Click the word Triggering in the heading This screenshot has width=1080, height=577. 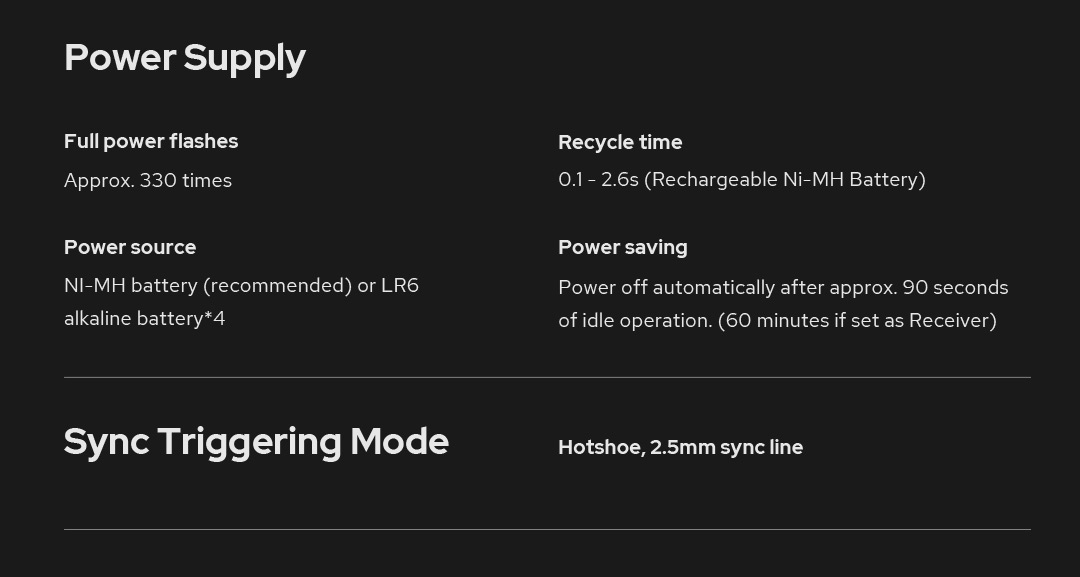(x=249, y=443)
